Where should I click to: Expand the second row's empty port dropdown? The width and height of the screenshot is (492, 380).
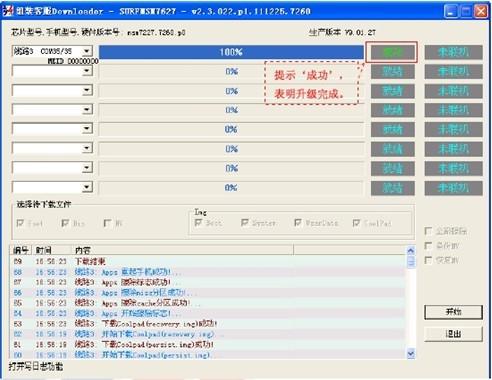[87, 71]
